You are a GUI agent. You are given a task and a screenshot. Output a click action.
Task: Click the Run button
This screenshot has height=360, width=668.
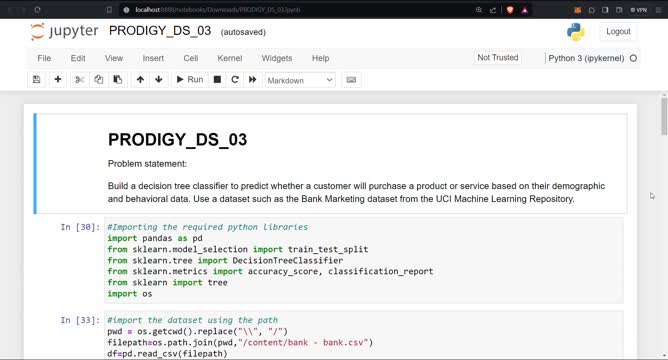point(190,80)
